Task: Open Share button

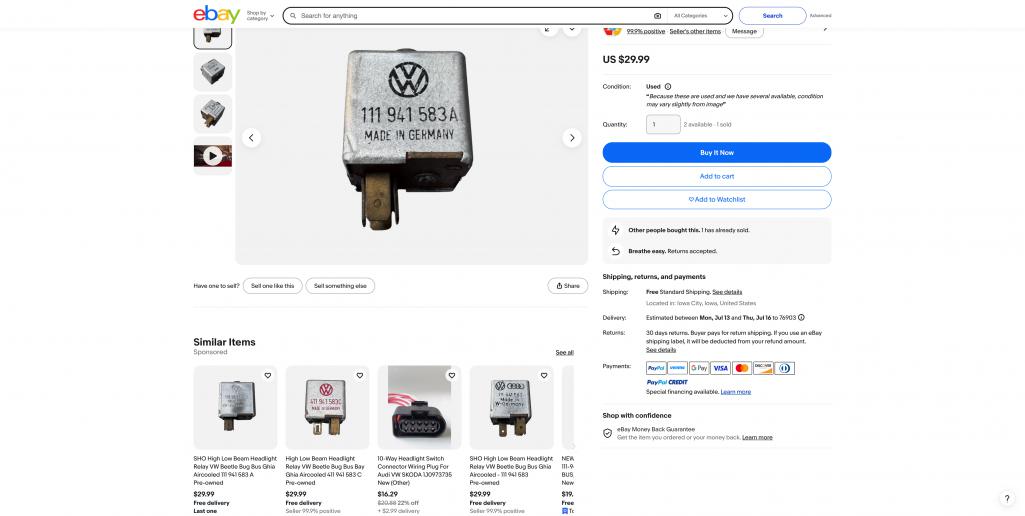Action: [567, 286]
